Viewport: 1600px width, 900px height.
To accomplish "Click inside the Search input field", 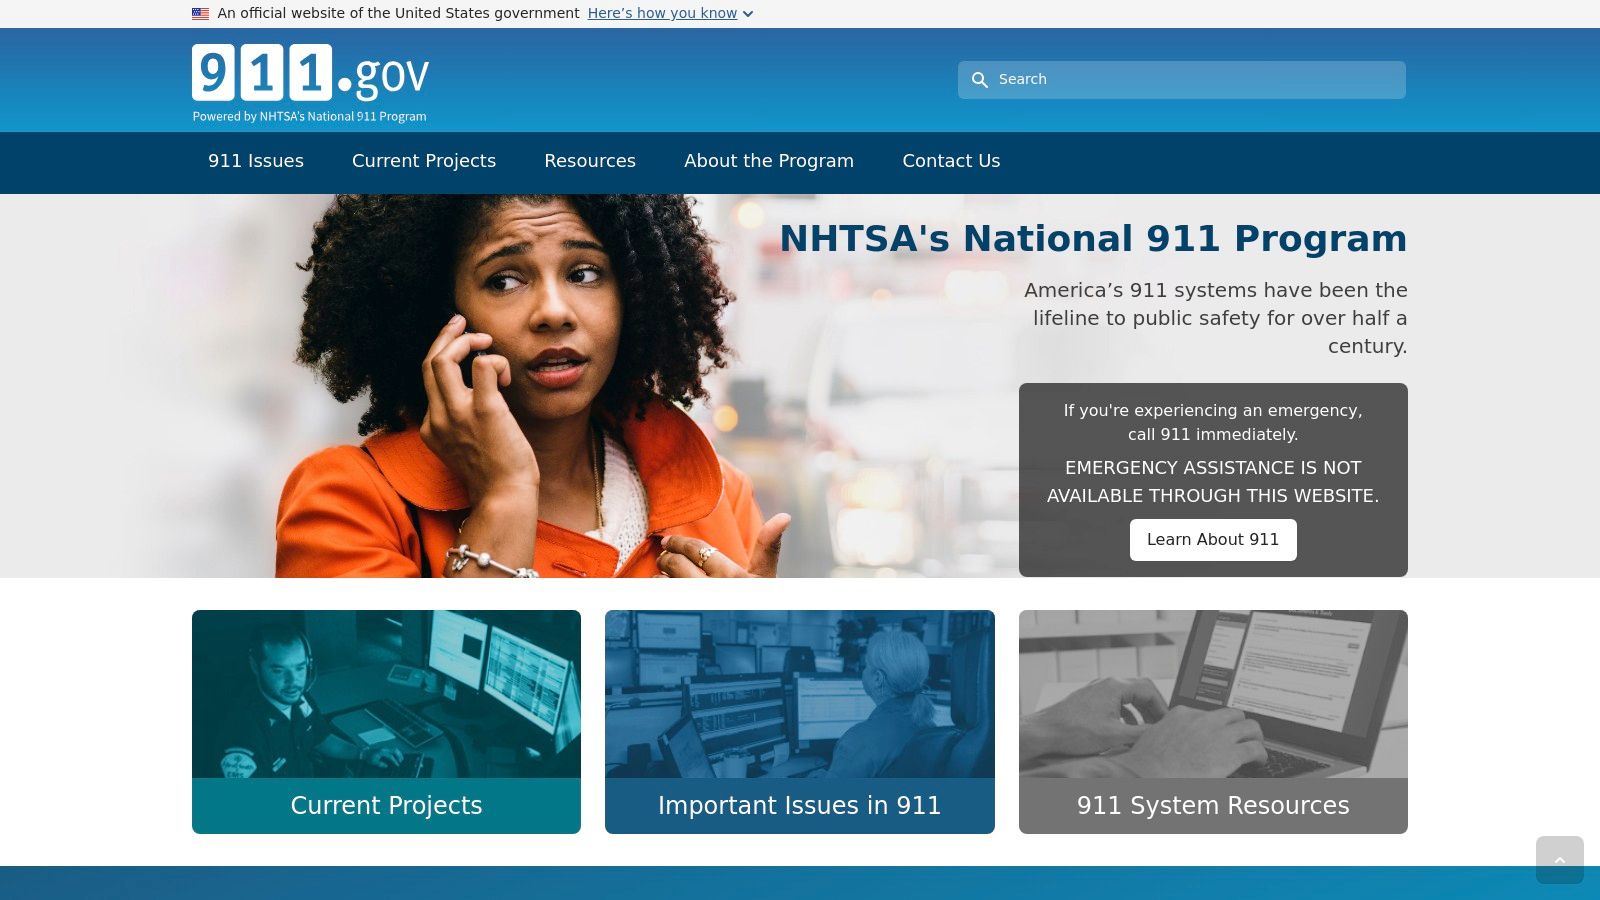I will 1150,79.
